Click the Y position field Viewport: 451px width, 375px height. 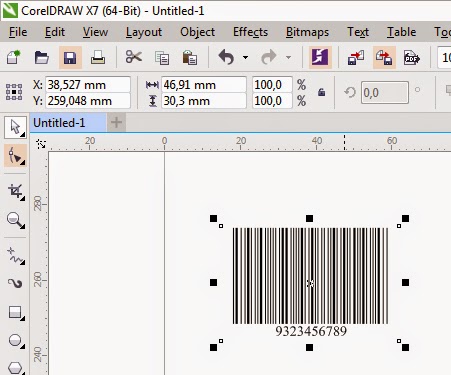(88, 101)
